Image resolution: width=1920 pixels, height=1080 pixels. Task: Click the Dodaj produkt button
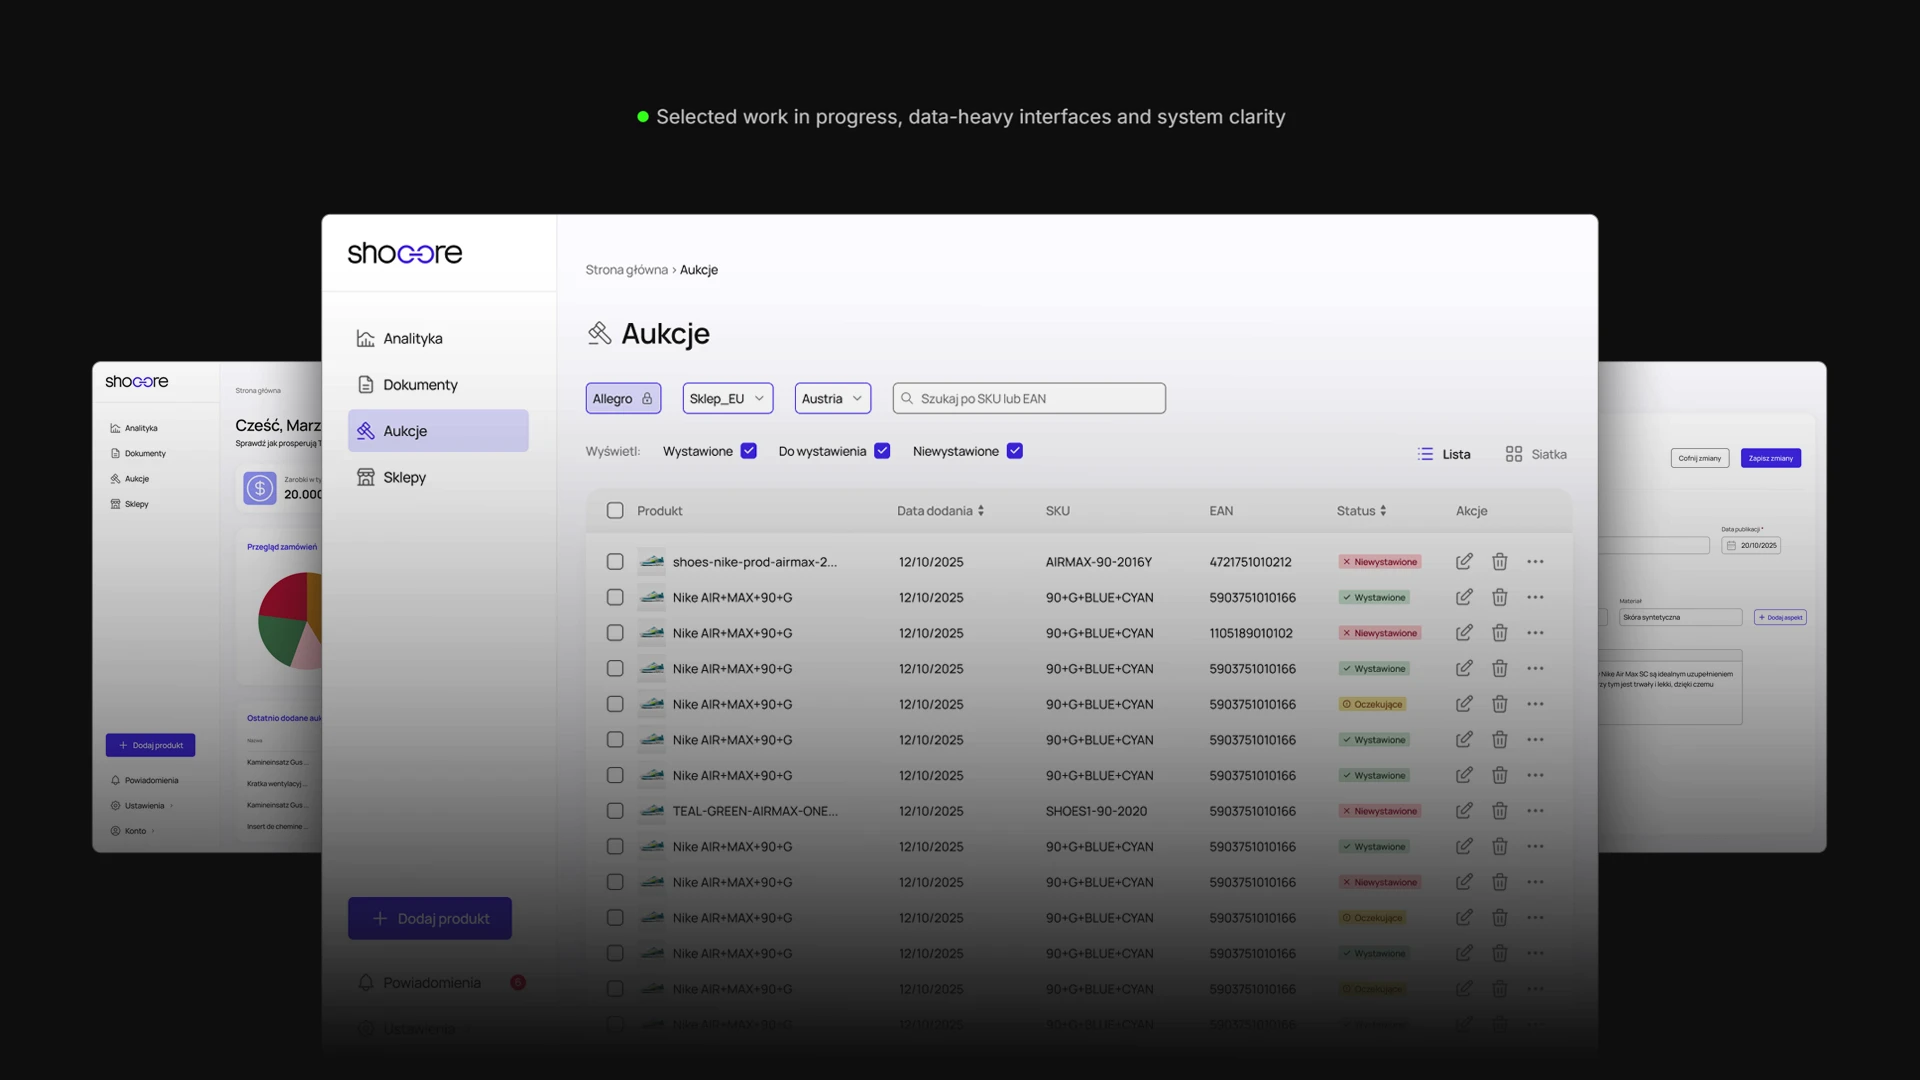point(430,918)
